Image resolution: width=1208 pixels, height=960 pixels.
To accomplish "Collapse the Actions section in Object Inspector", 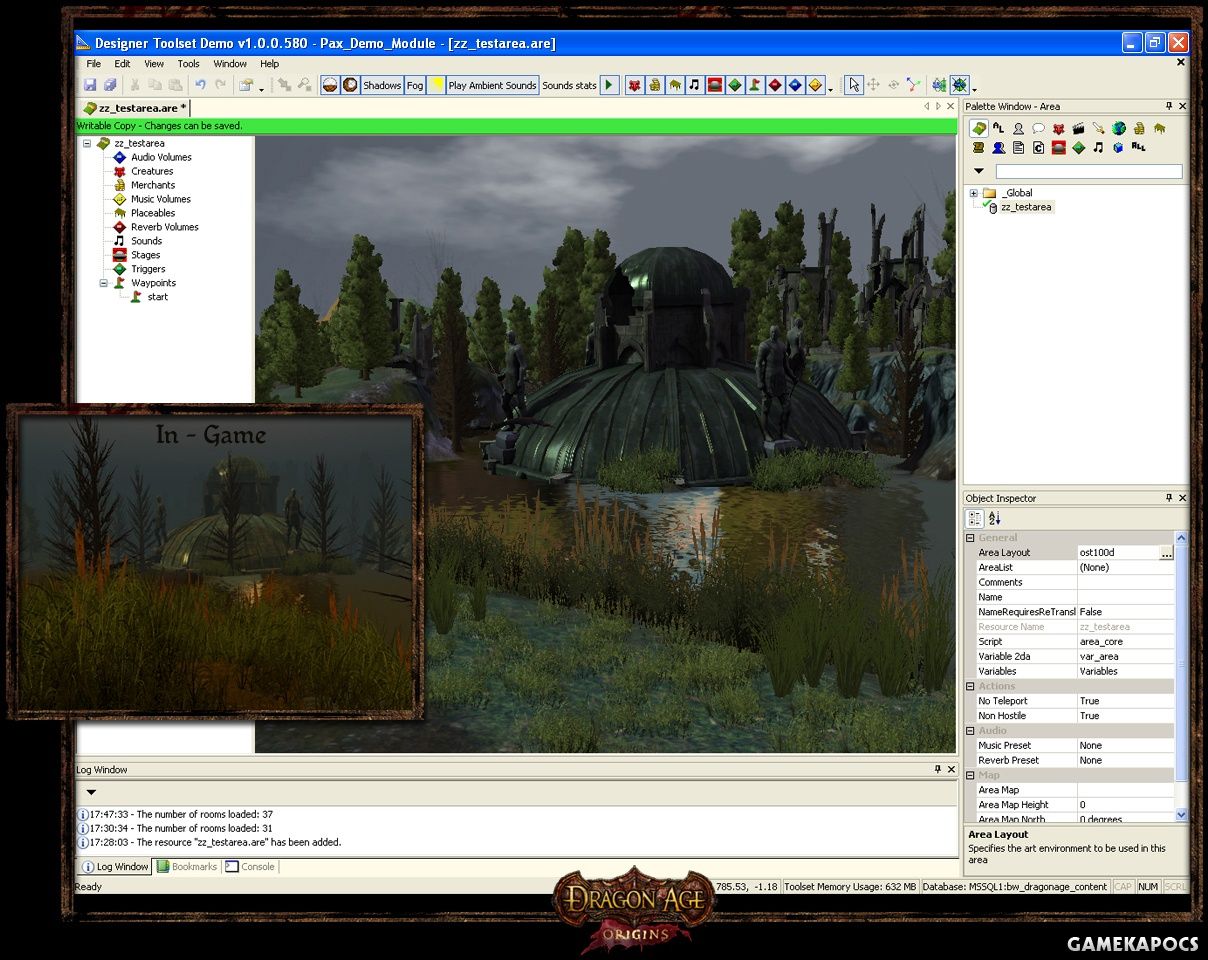I will click(970, 686).
